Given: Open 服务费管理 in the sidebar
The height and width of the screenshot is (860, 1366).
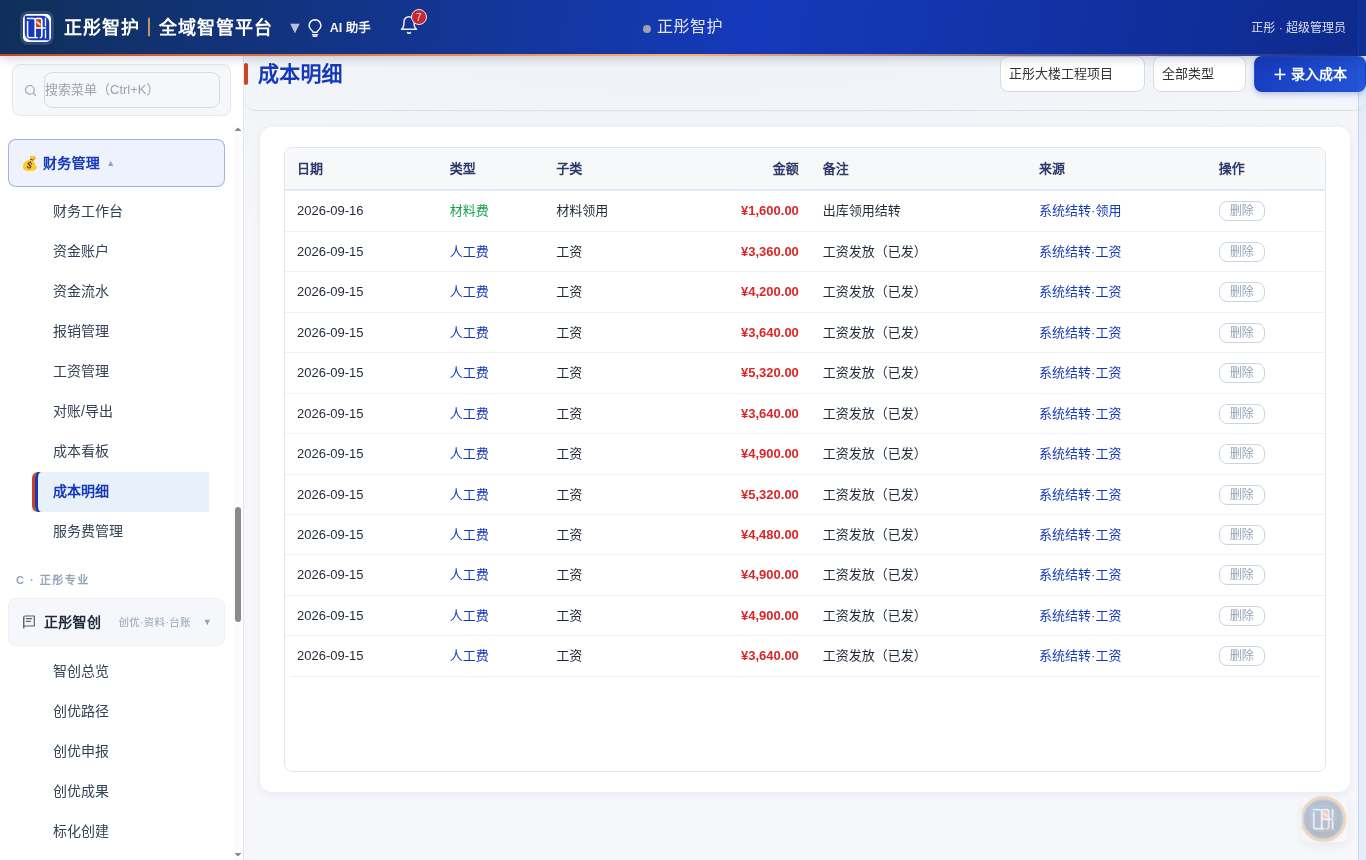Looking at the screenshot, I should (88, 531).
